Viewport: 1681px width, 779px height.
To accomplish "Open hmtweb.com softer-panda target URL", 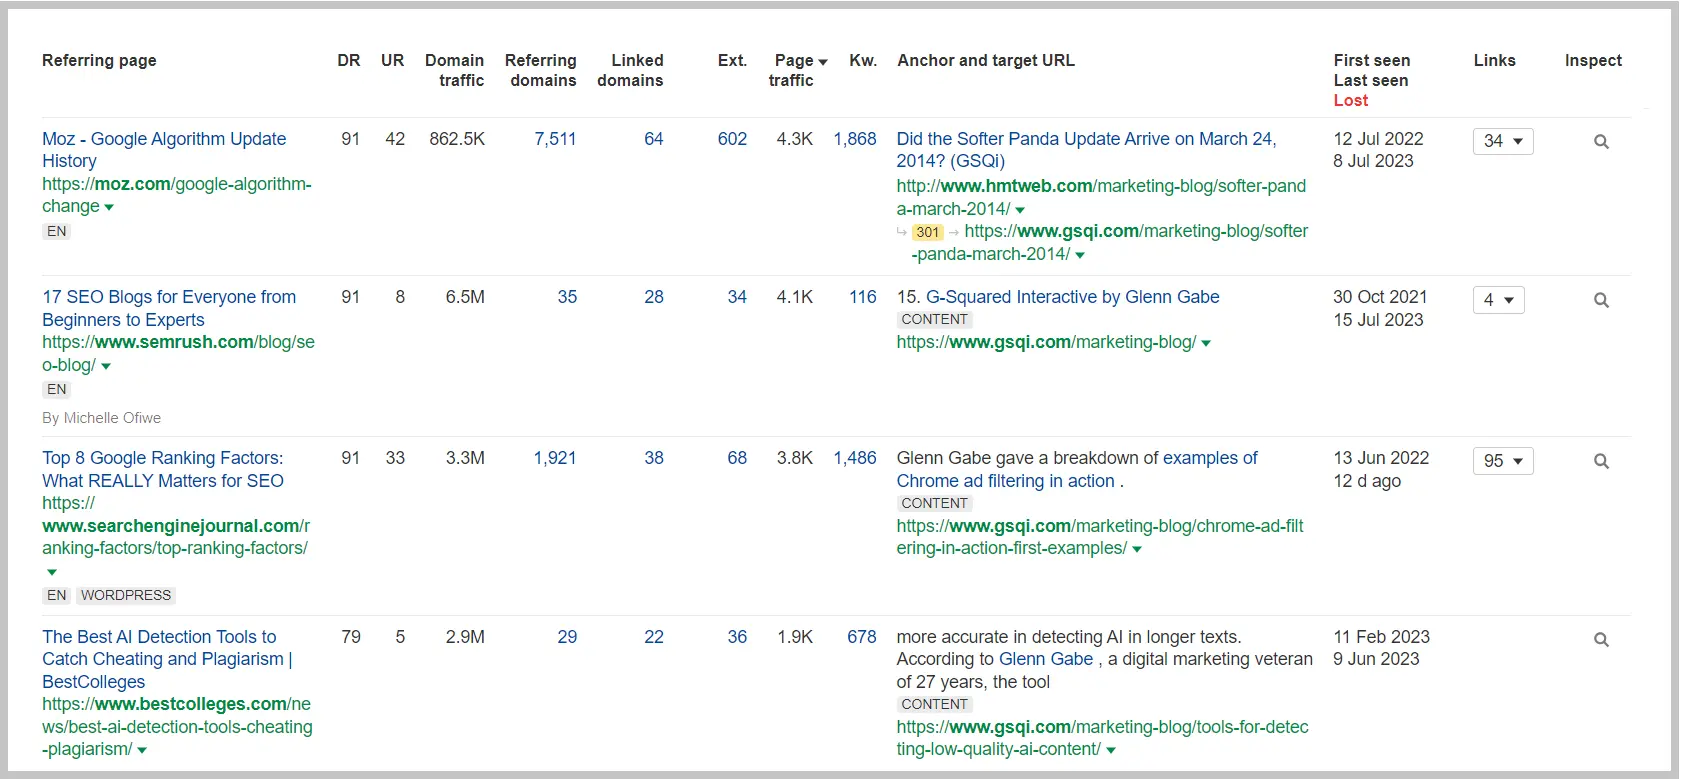I will pos(1101,197).
